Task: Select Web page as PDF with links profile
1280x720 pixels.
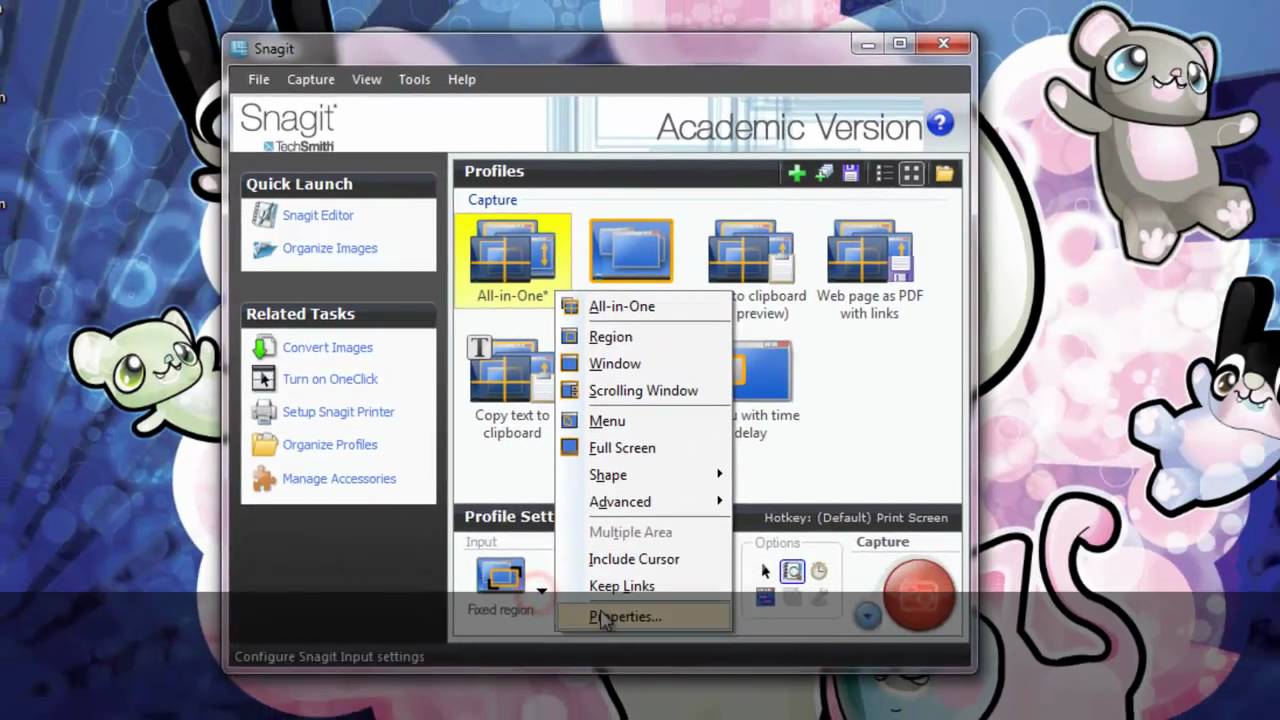Action: [870, 270]
